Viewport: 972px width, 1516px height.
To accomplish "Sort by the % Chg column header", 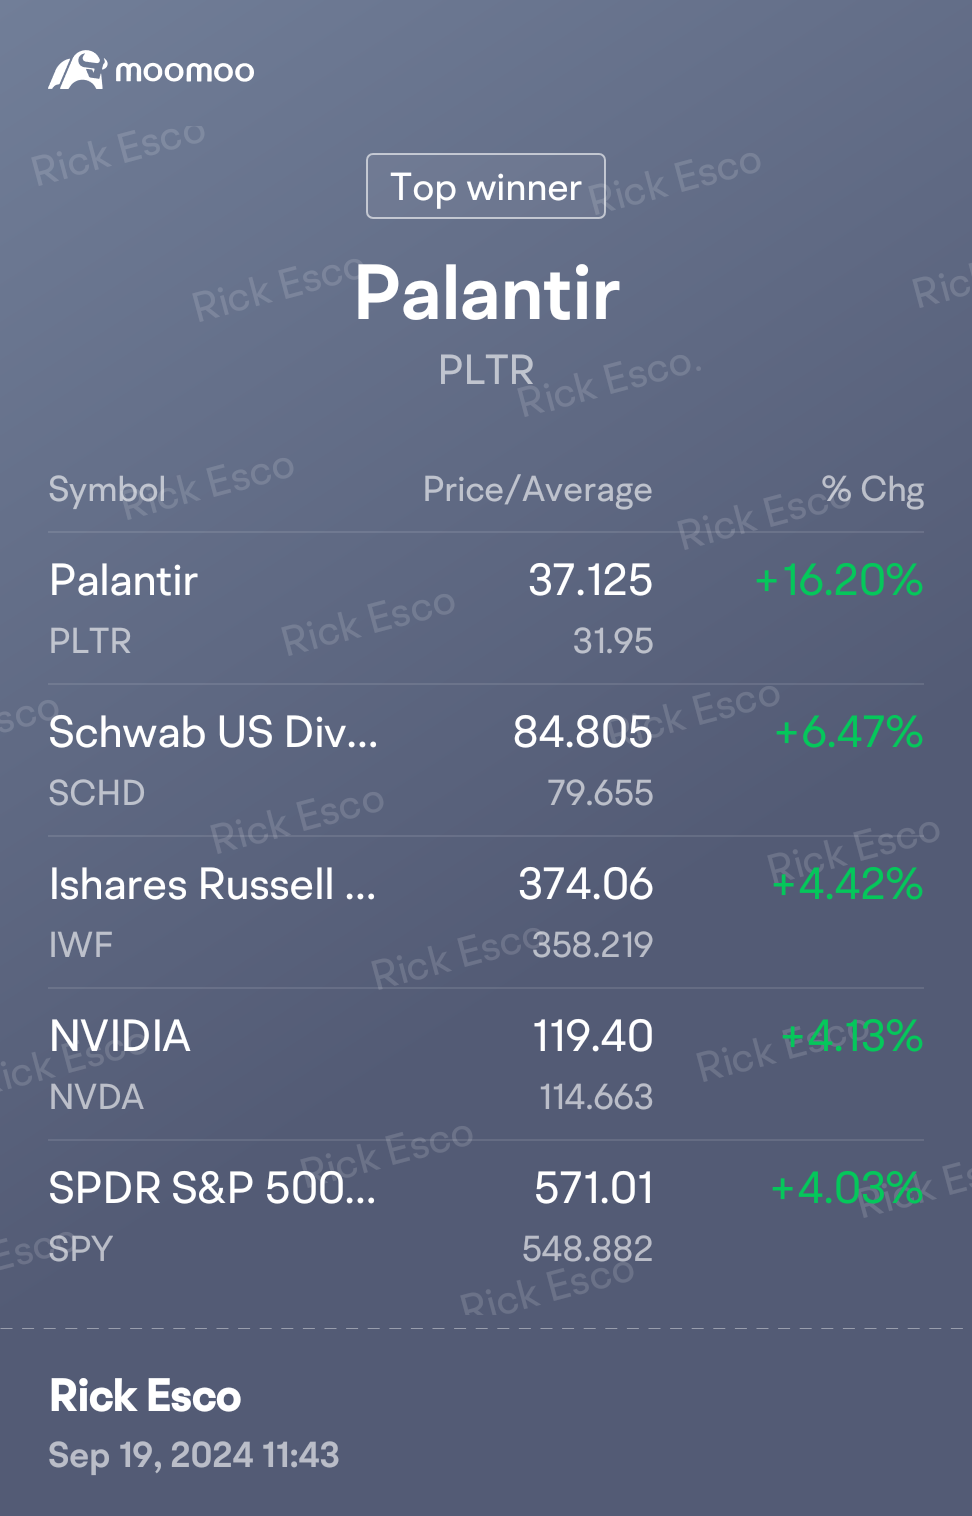I will 872,490.
